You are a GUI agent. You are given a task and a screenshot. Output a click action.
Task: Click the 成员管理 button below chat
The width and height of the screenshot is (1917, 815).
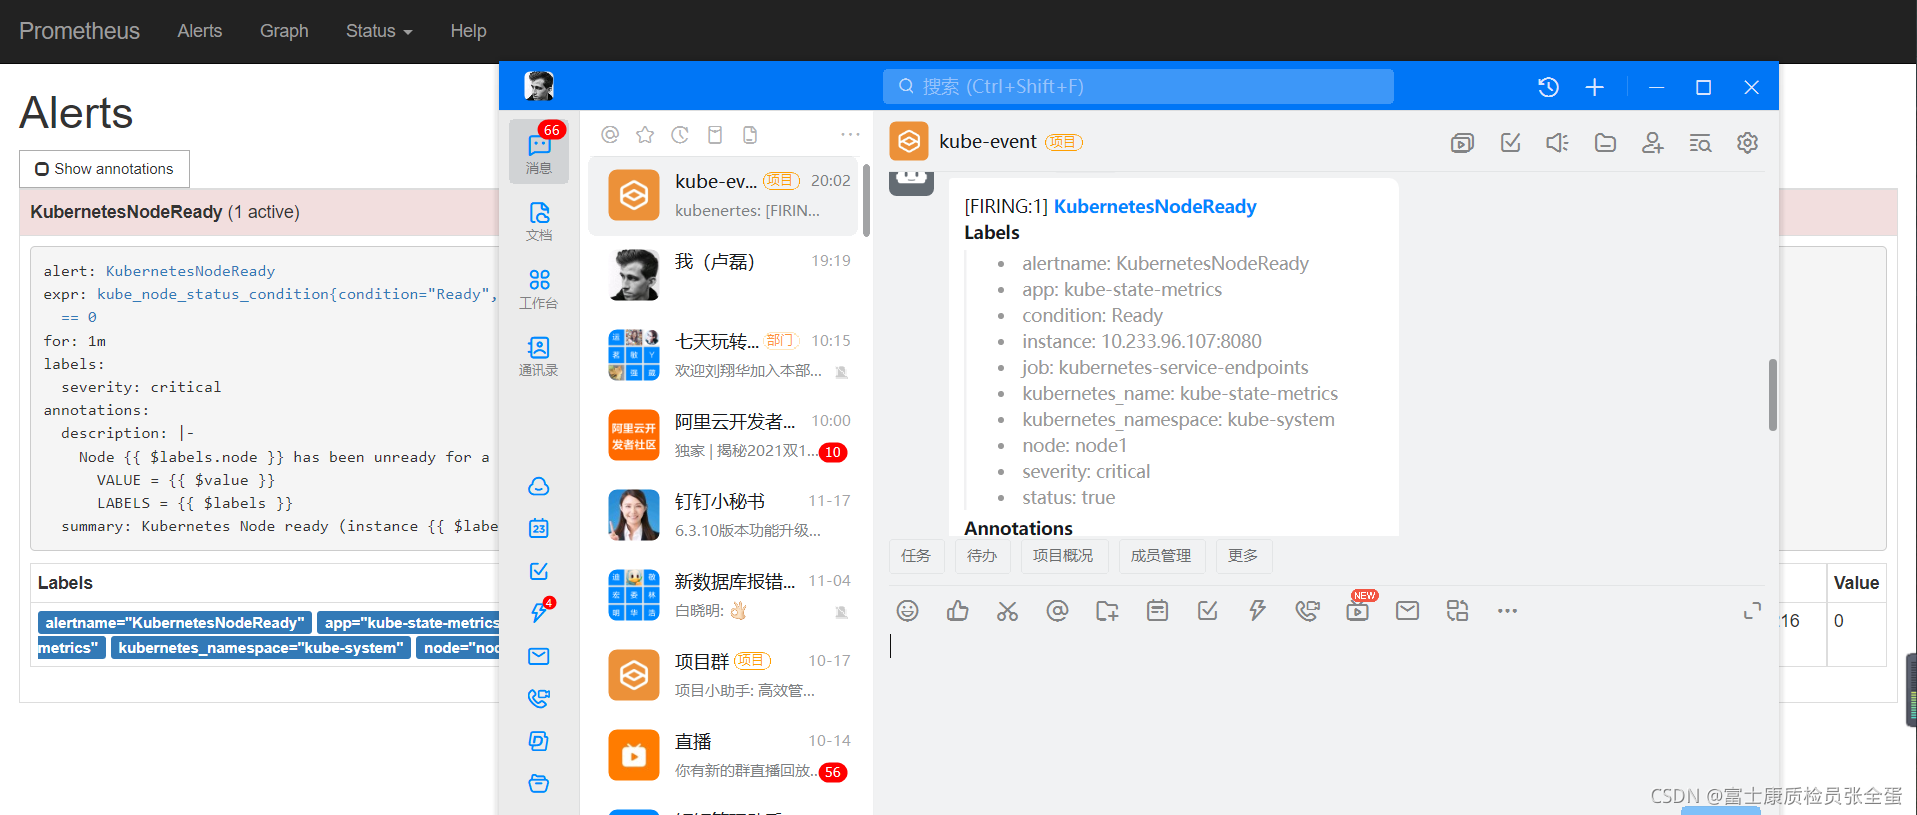[x=1161, y=555]
